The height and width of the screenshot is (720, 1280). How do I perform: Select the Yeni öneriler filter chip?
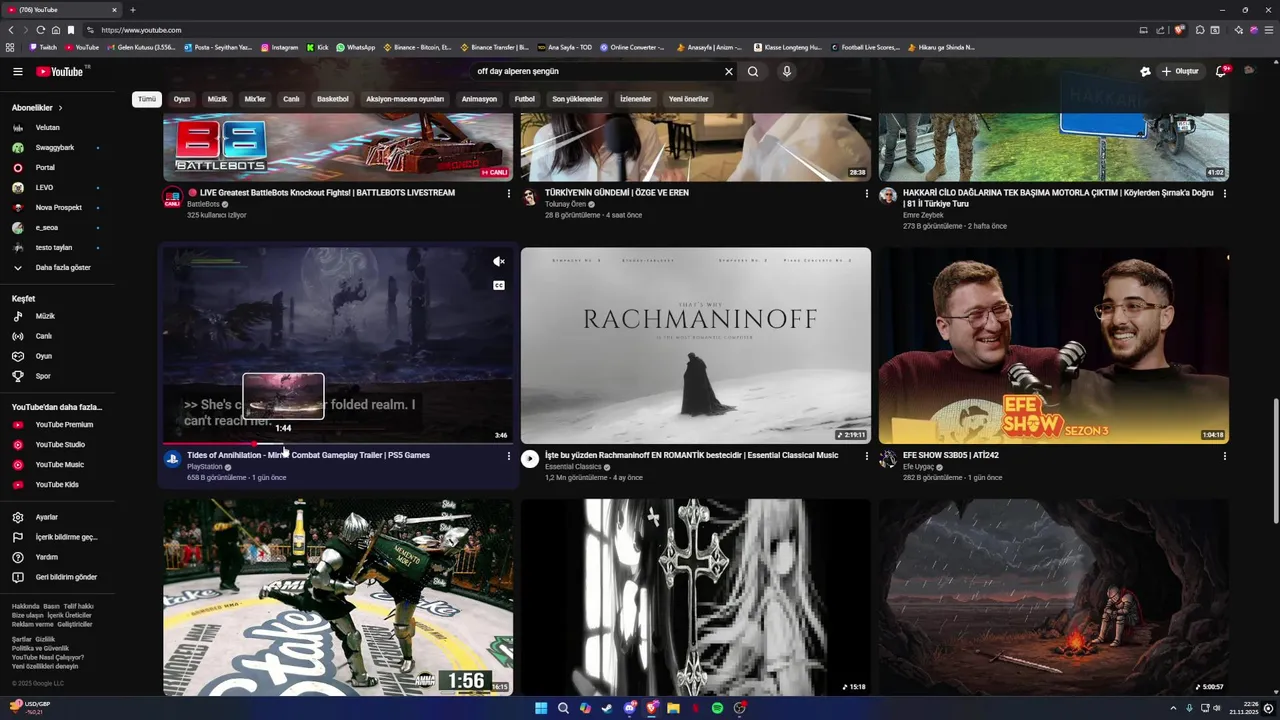(688, 99)
